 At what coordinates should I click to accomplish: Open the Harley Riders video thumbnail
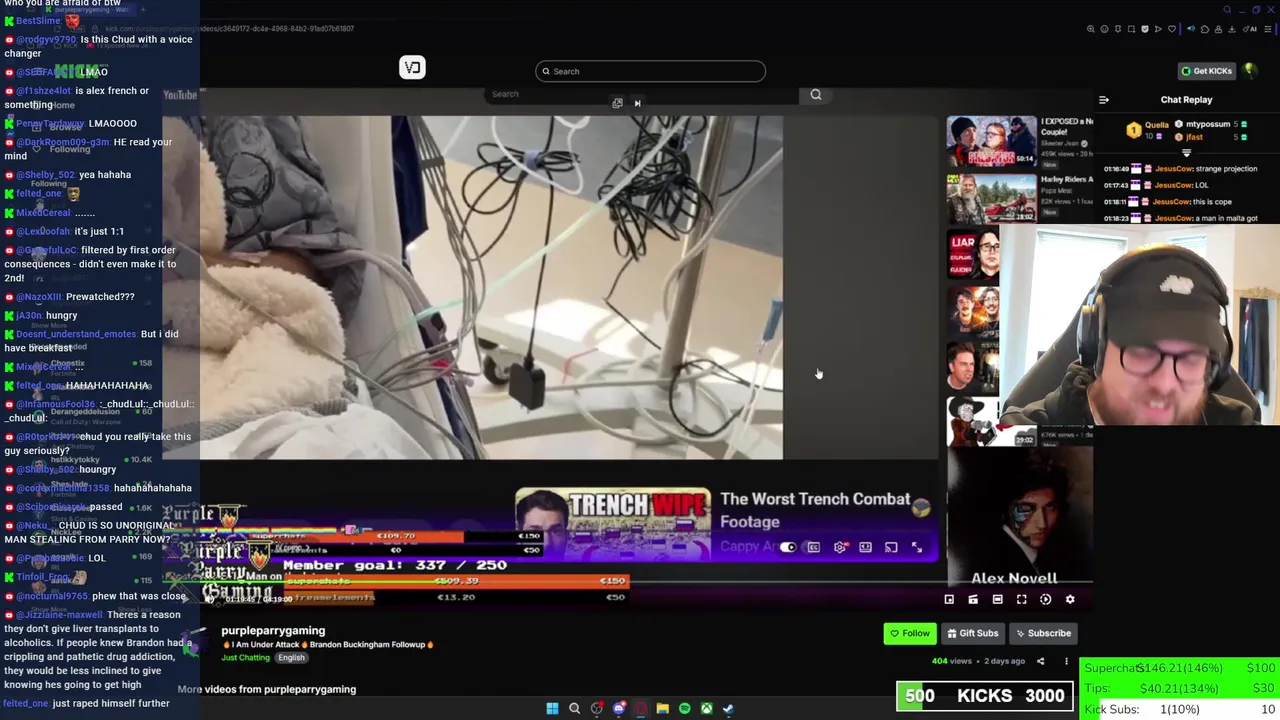point(992,198)
